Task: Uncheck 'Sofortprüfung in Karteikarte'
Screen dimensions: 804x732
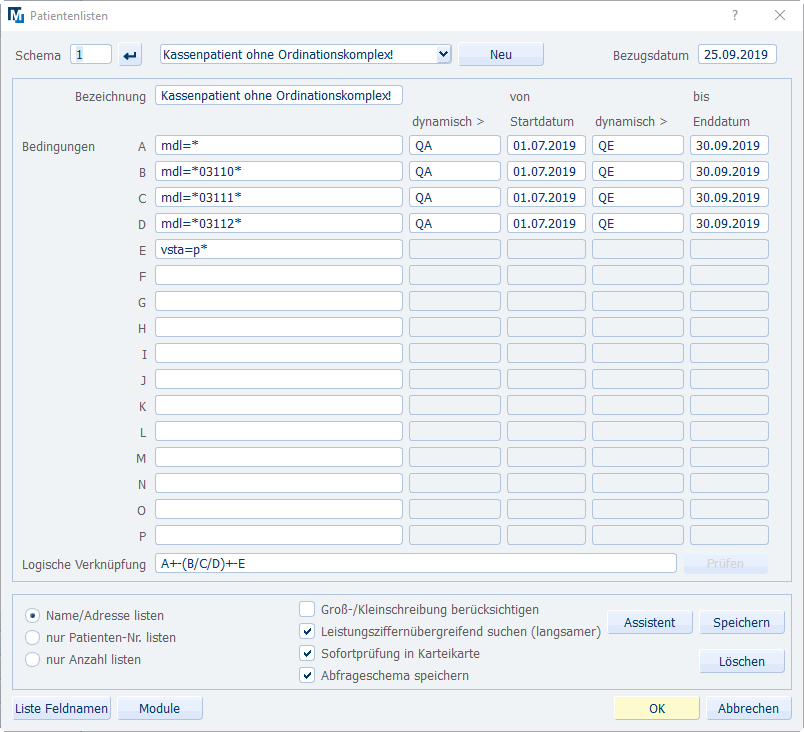Action: [x=308, y=653]
